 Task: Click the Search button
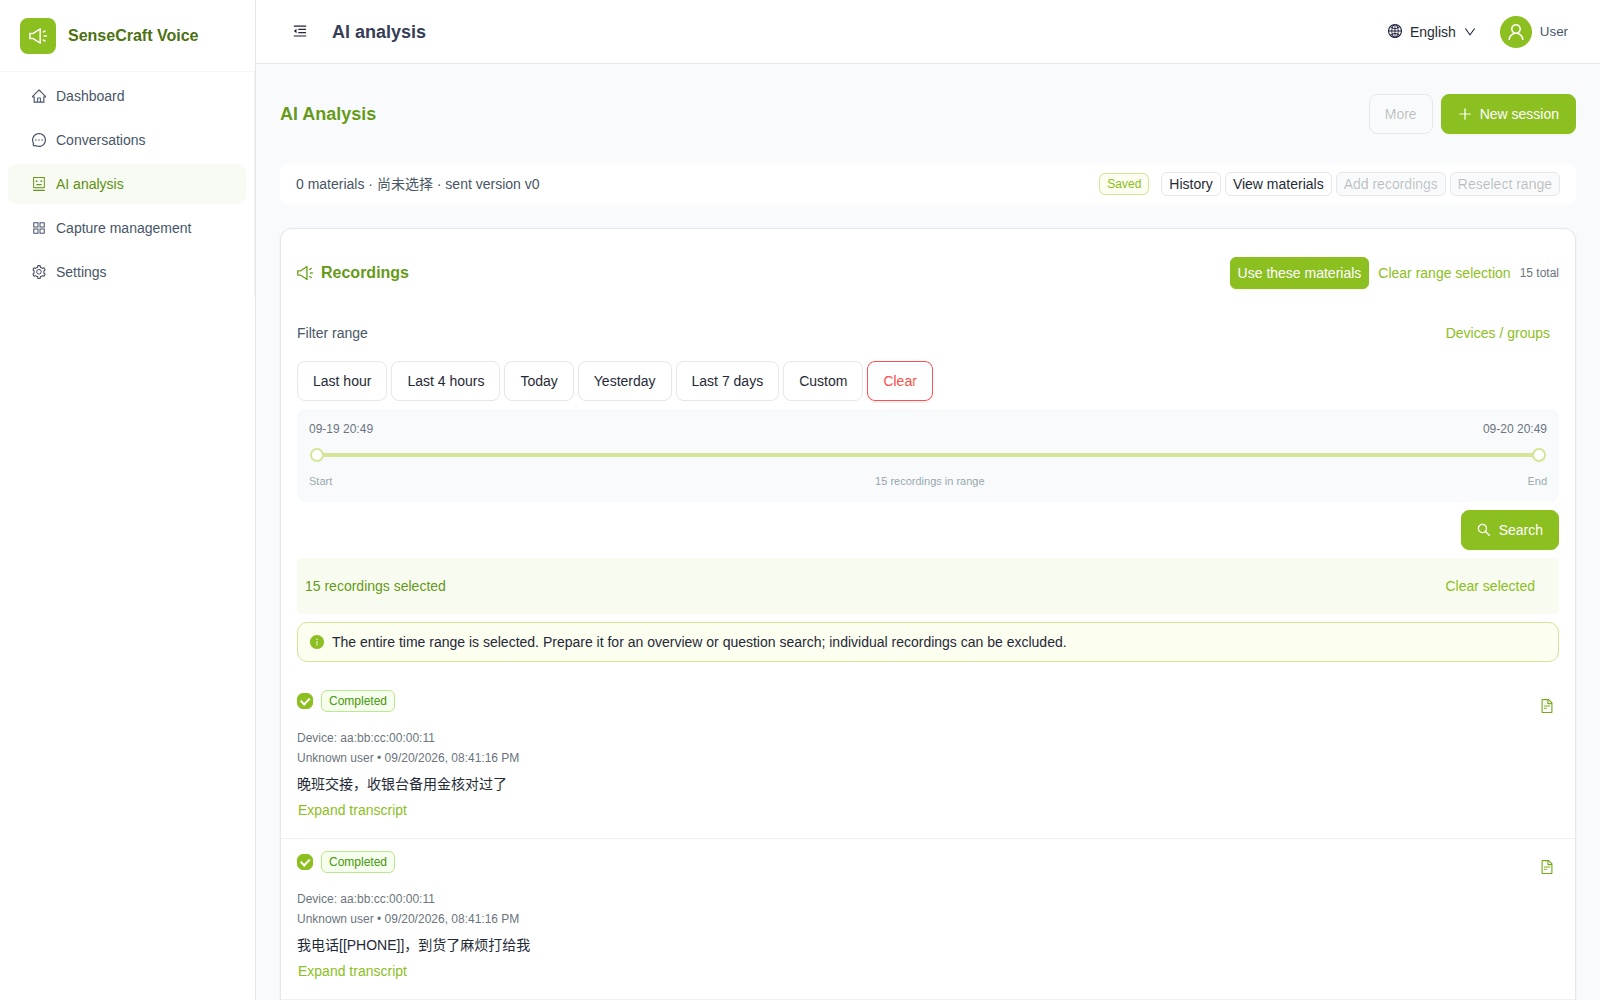pyautogui.click(x=1510, y=530)
